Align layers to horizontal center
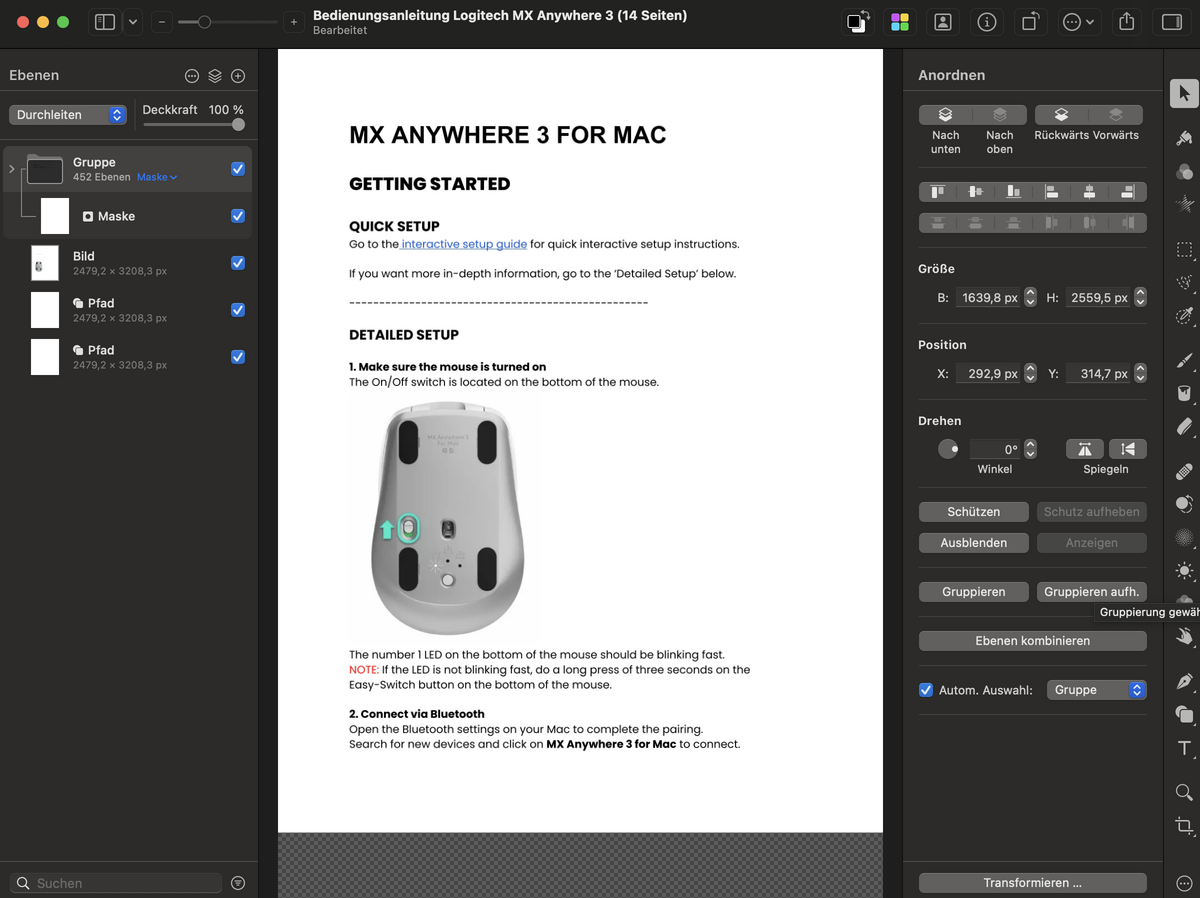The image size is (1200, 898). pos(1090,192)
